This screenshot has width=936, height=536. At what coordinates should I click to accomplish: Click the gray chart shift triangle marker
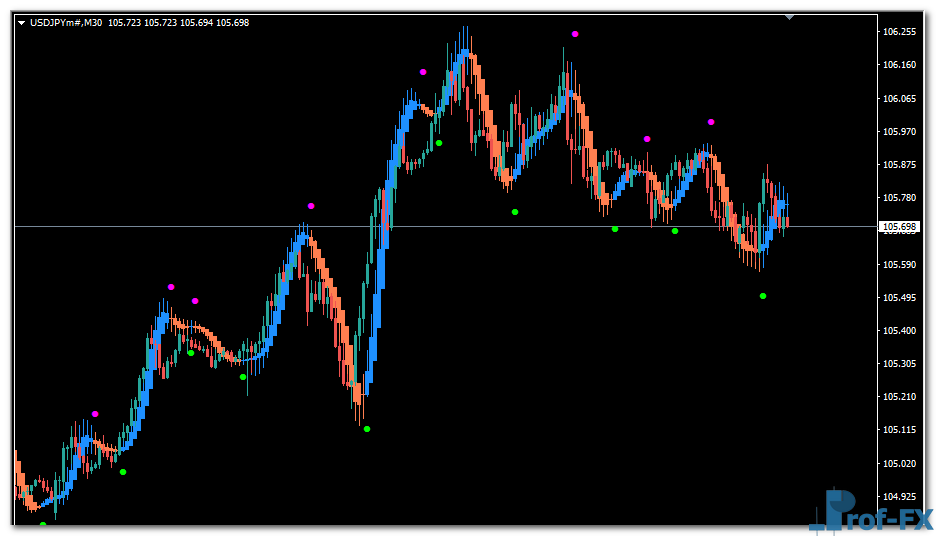coord(789,17)
